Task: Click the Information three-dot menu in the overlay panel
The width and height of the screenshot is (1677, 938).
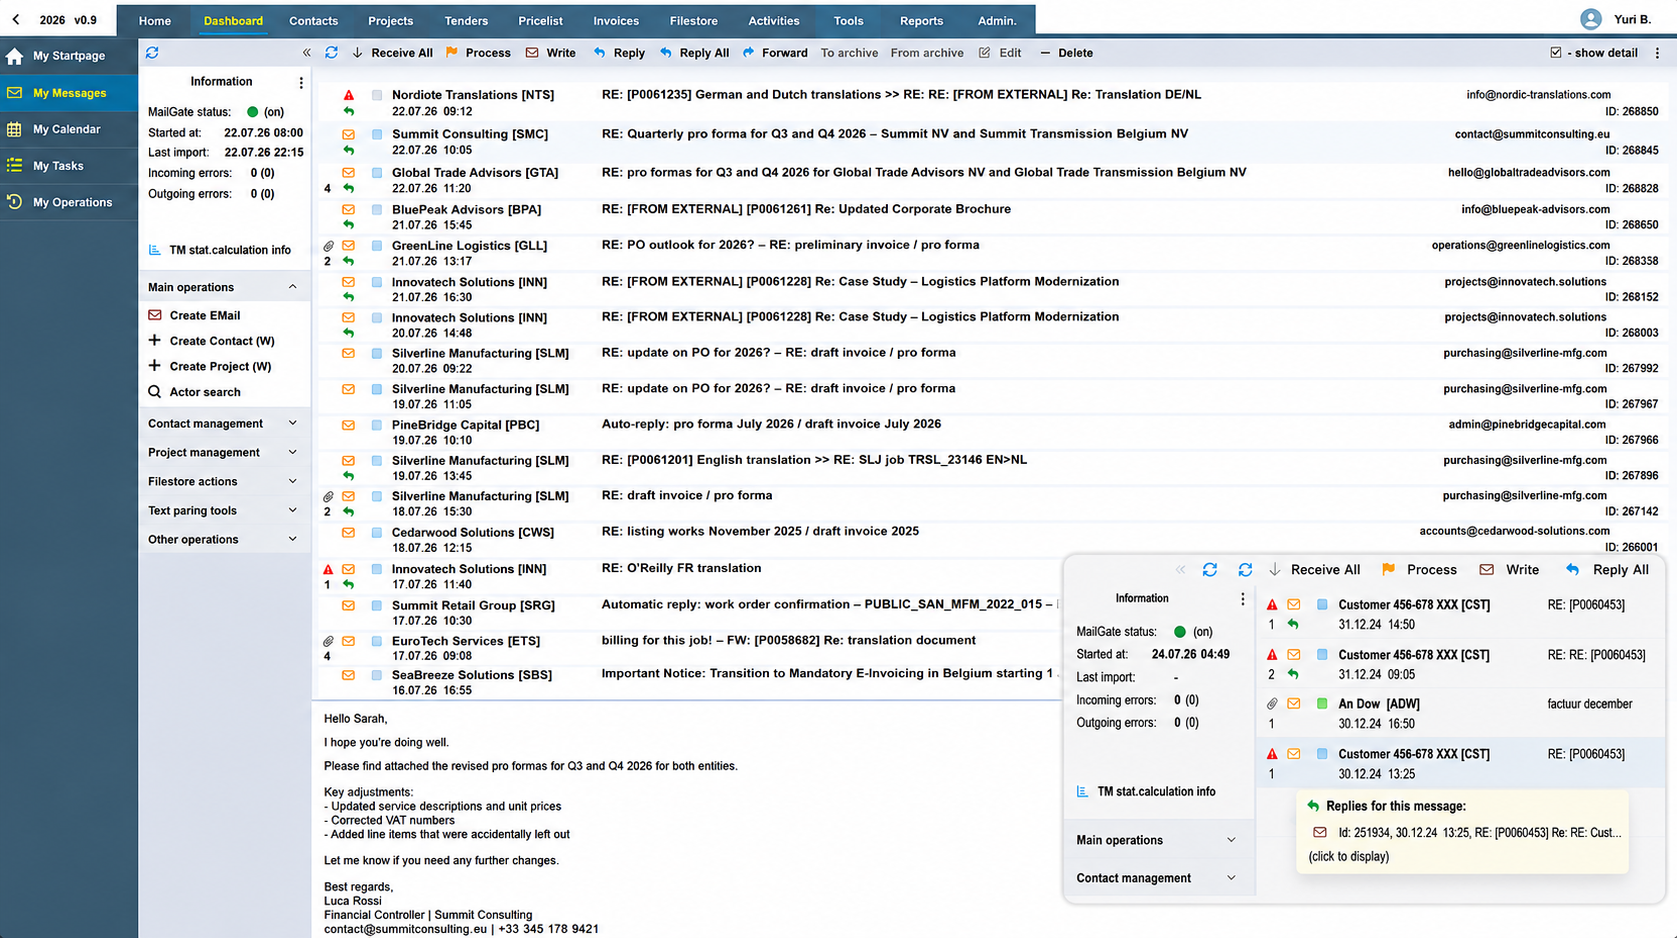Action: tap(1243, 599)
